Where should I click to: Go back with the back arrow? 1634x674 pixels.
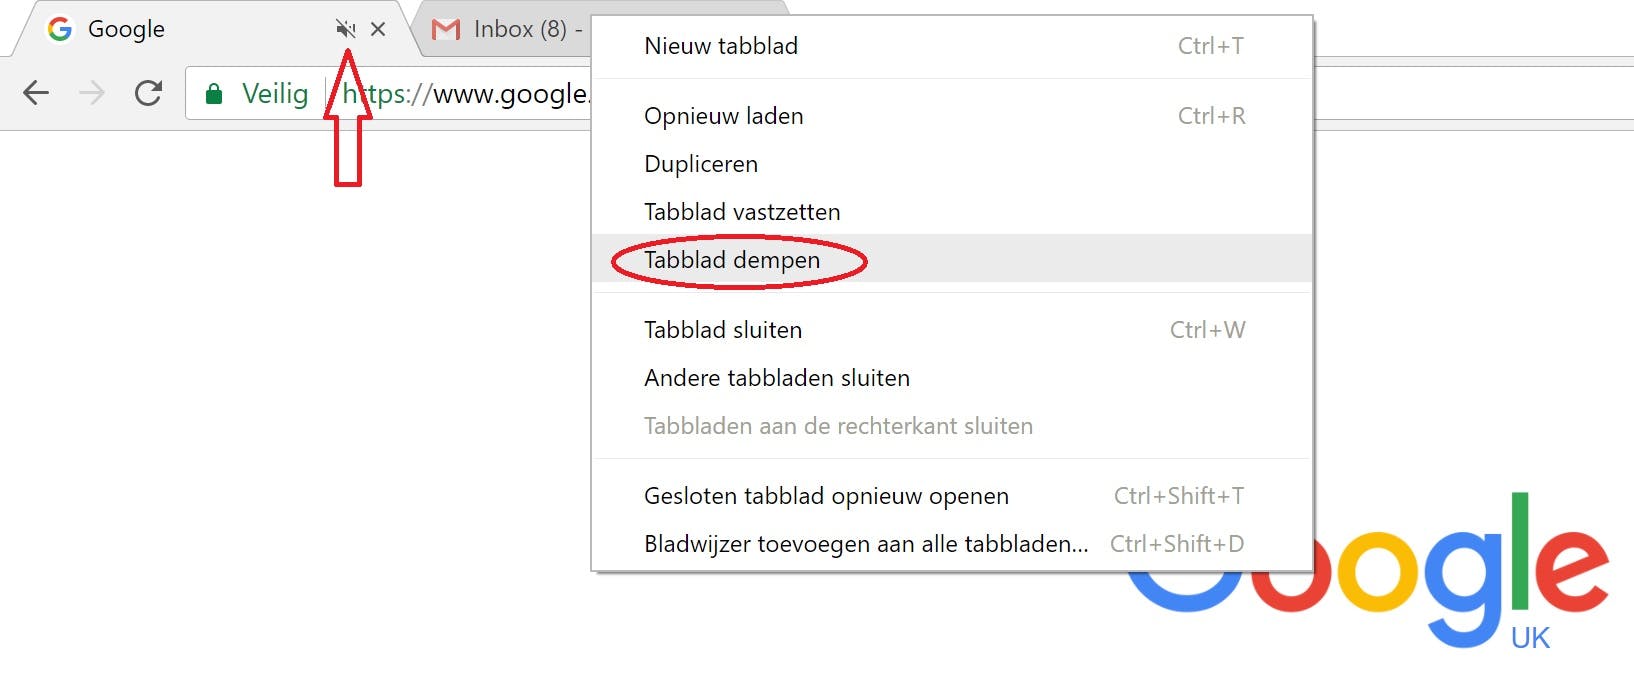pyautogui.click(x=36, y=93)
